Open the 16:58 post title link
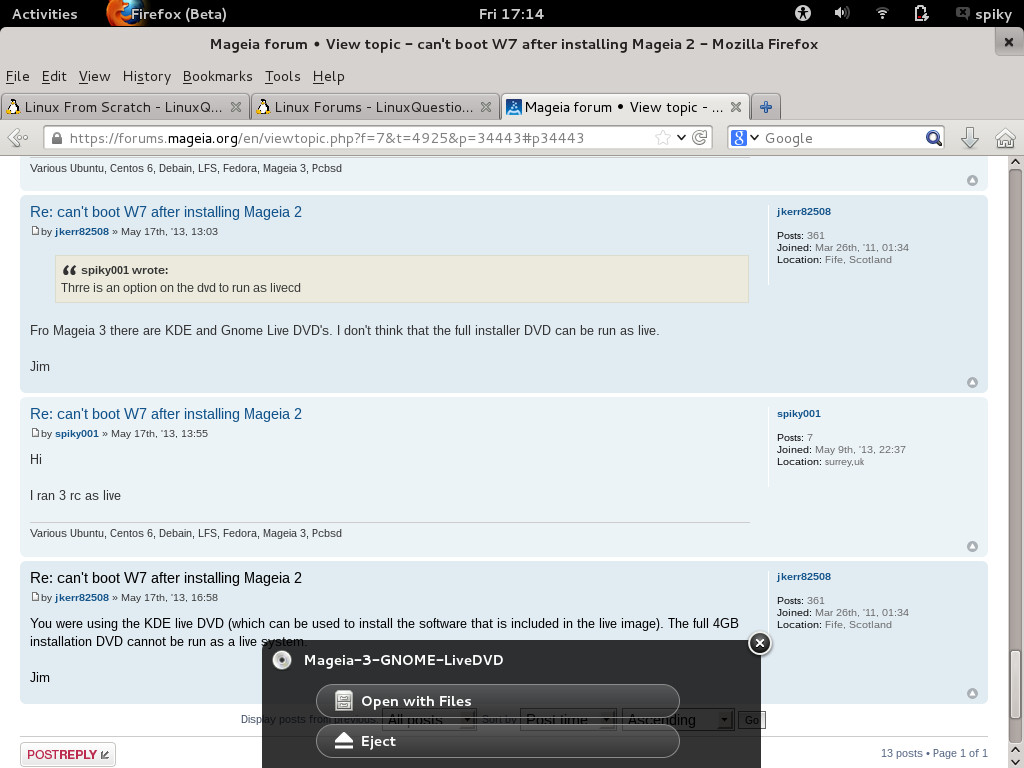Screen dimensions: 1024x768 pyautogui.click(x=166, y=577)
